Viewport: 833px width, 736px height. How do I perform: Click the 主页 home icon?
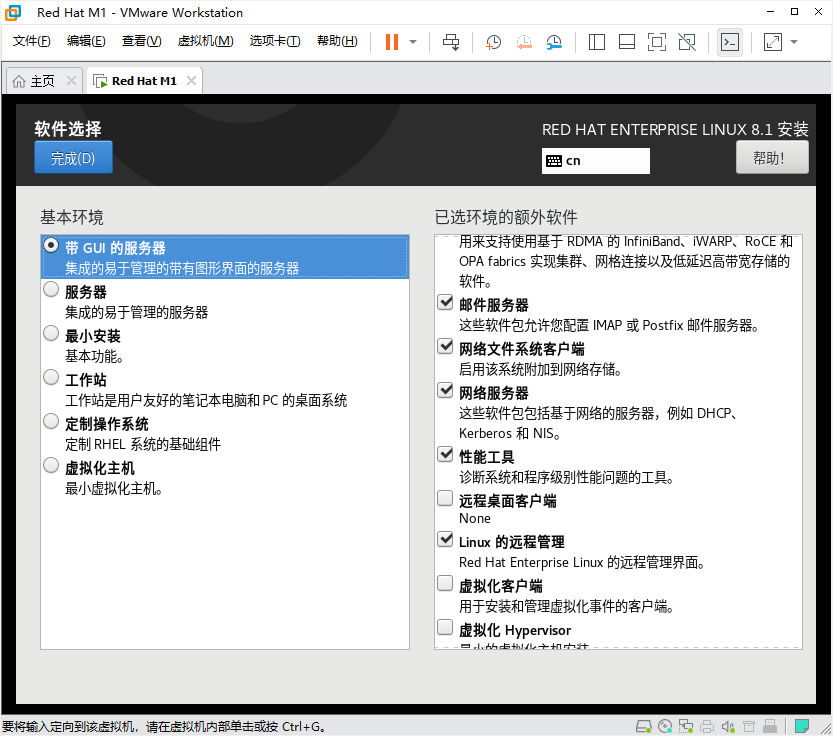[19, 81]
